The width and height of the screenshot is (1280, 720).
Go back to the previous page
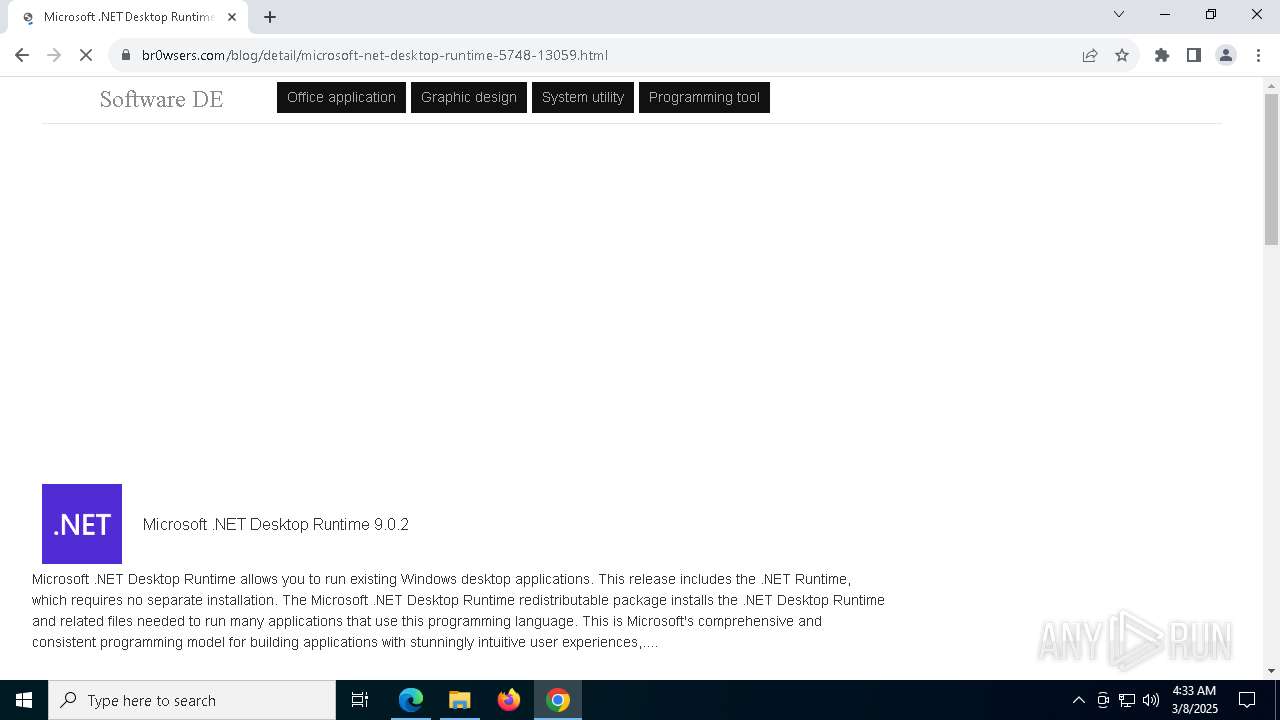click(x=22, y=55)
